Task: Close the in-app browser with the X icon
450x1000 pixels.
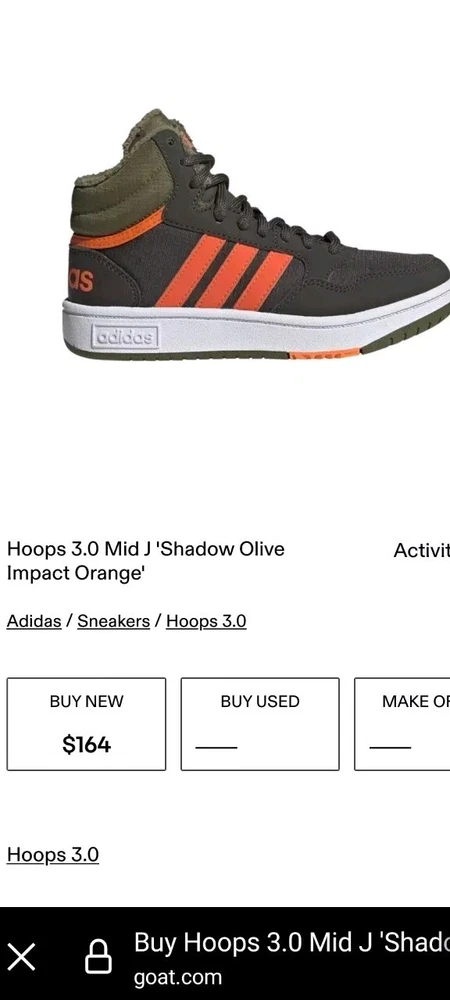Action: (21, 957)
